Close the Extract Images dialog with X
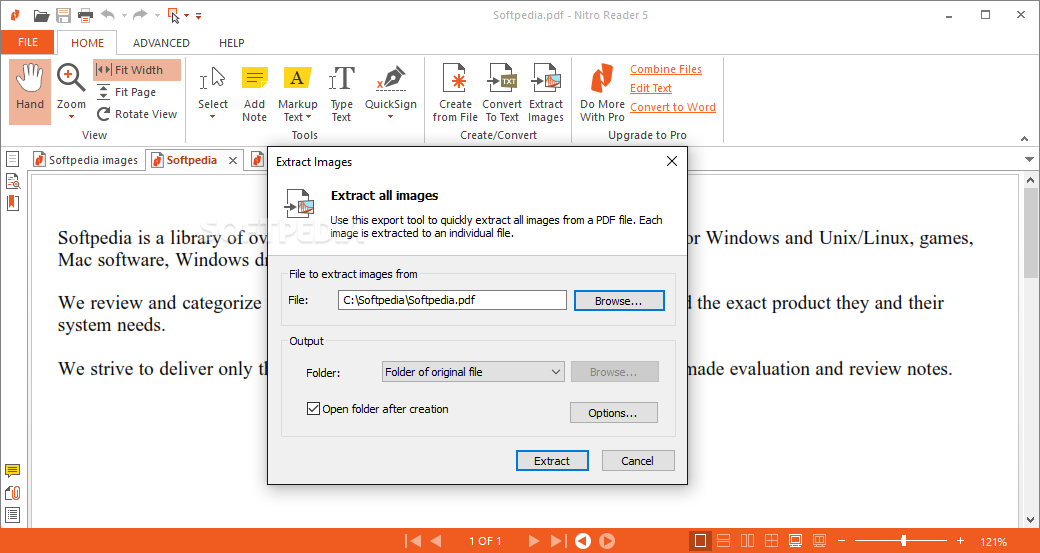Screen dimensions: 1040x553 tap(672, 161)
